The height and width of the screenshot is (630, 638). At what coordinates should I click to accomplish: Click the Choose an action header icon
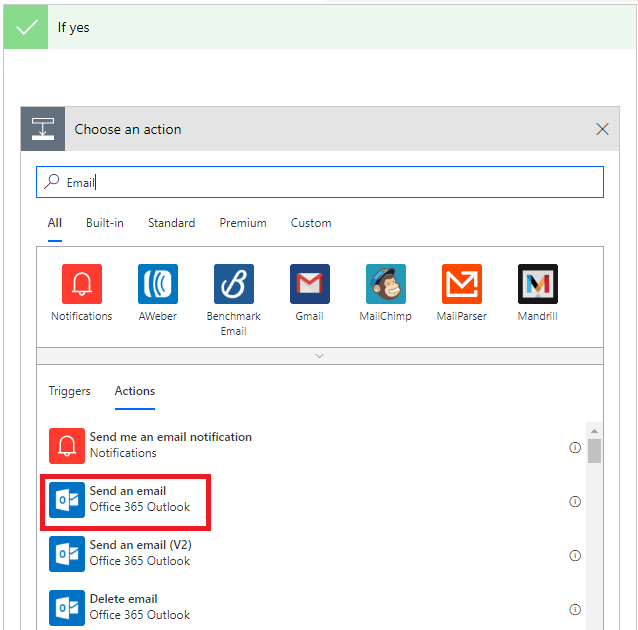pos(43,129)
